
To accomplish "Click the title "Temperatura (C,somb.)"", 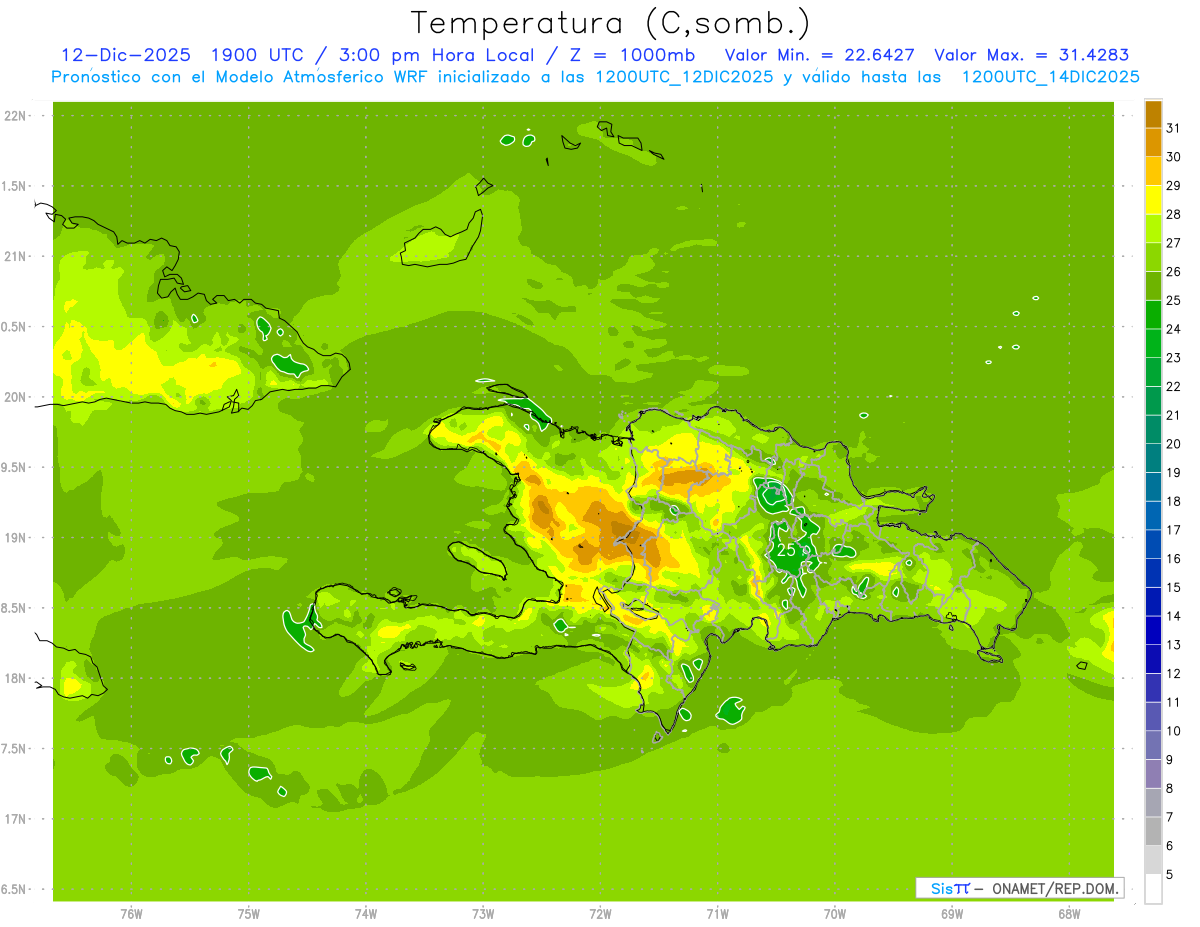I will click(x=609, y=24).
